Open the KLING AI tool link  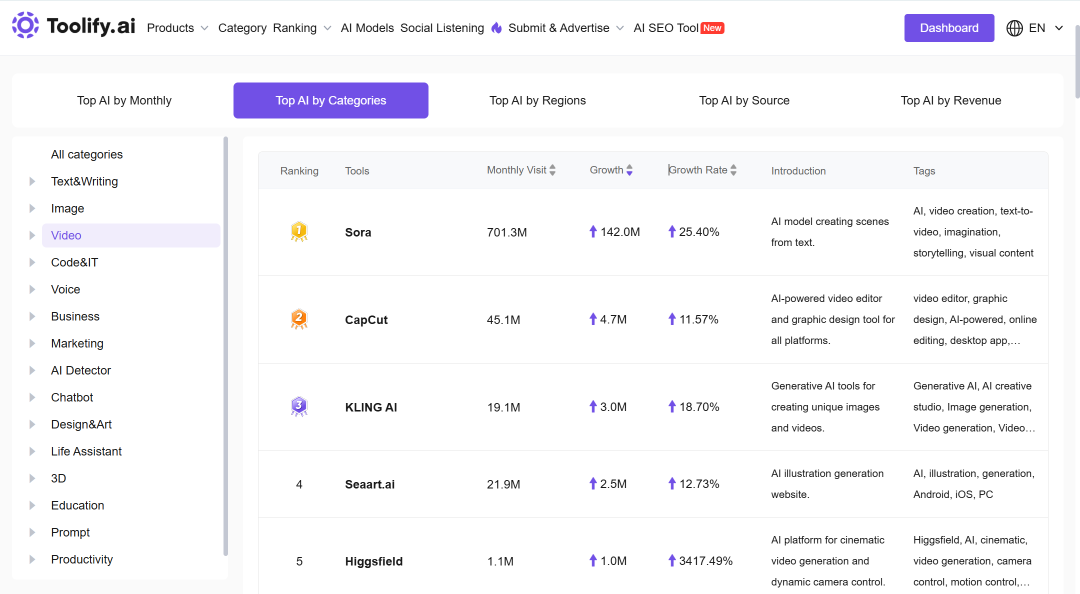point(371,407)
